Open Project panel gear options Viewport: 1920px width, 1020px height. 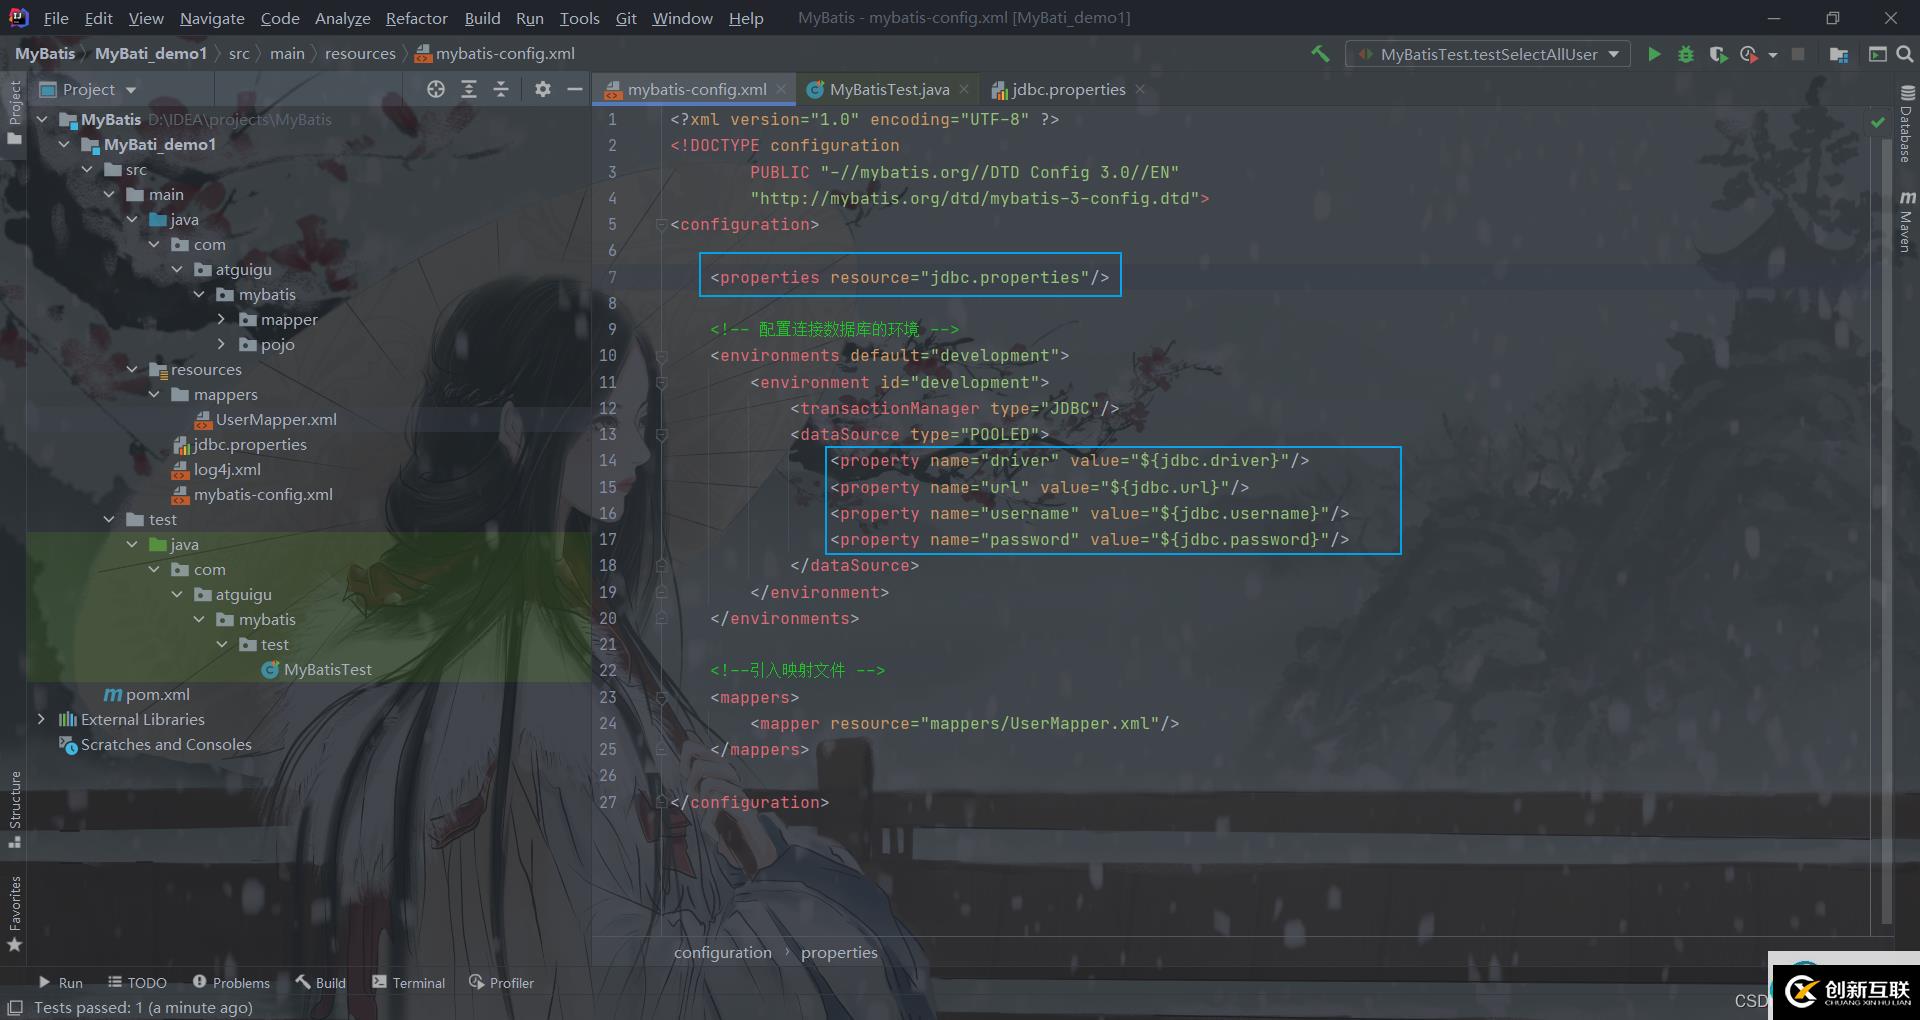coord(543,89)
